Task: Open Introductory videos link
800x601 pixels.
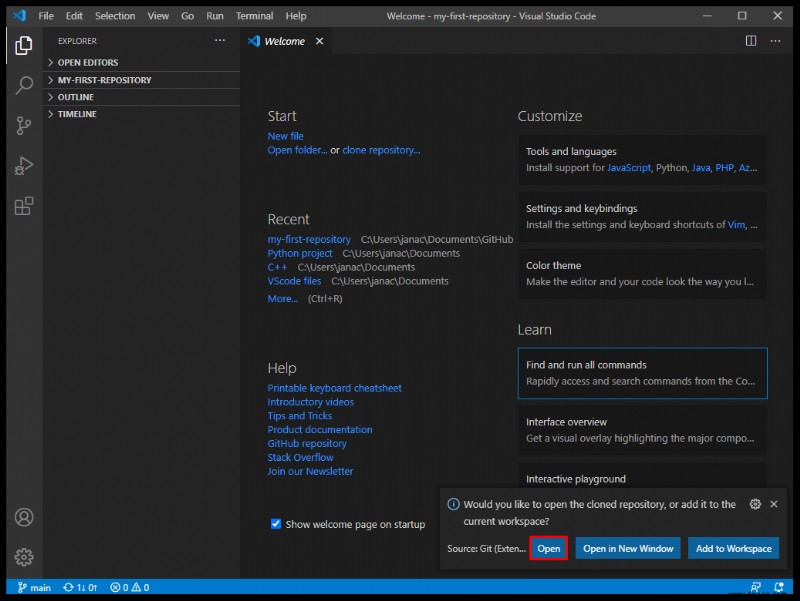Action: point(310,402)
